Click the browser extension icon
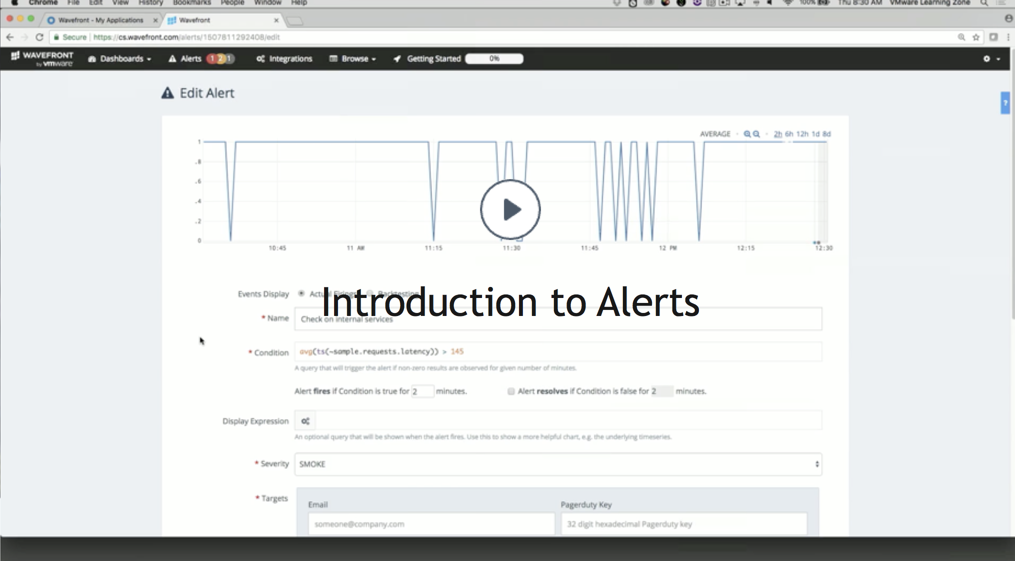 tap(994, 38)
